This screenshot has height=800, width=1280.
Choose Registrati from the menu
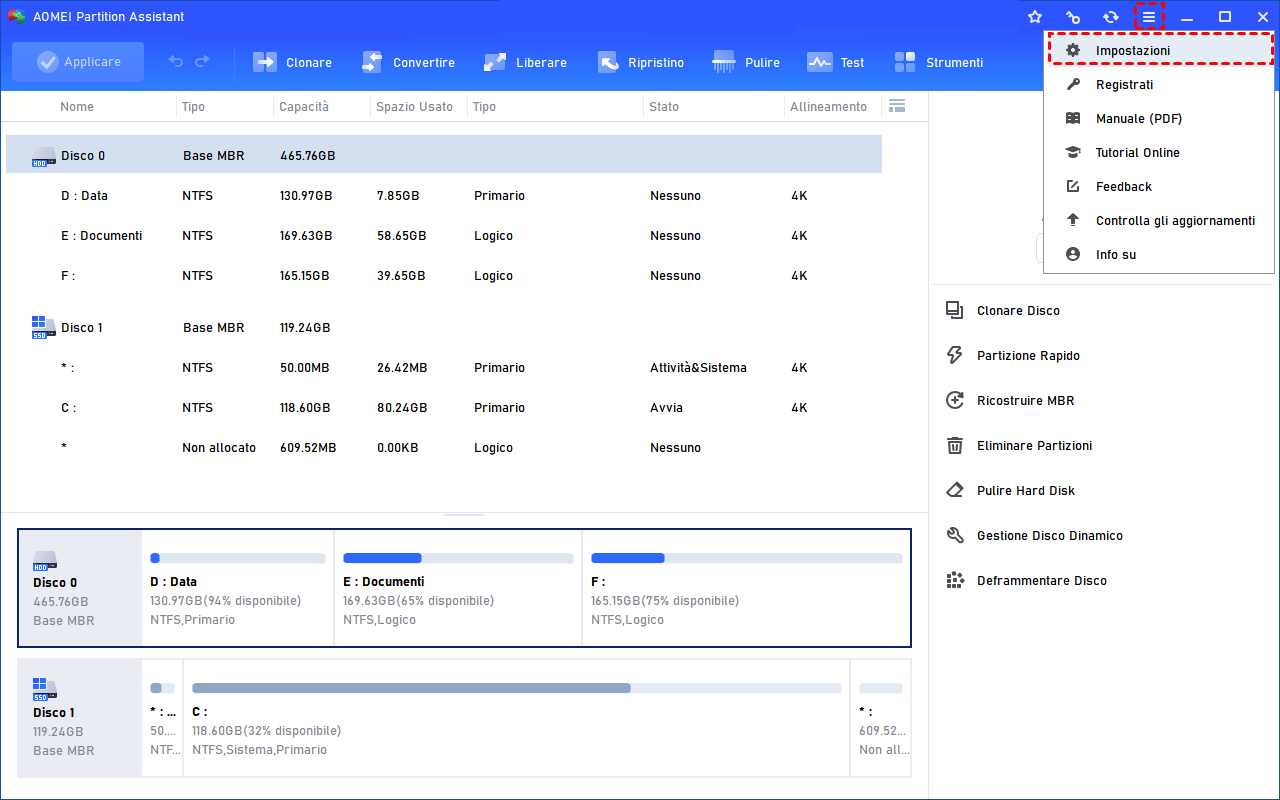[x=1159, y=85]
